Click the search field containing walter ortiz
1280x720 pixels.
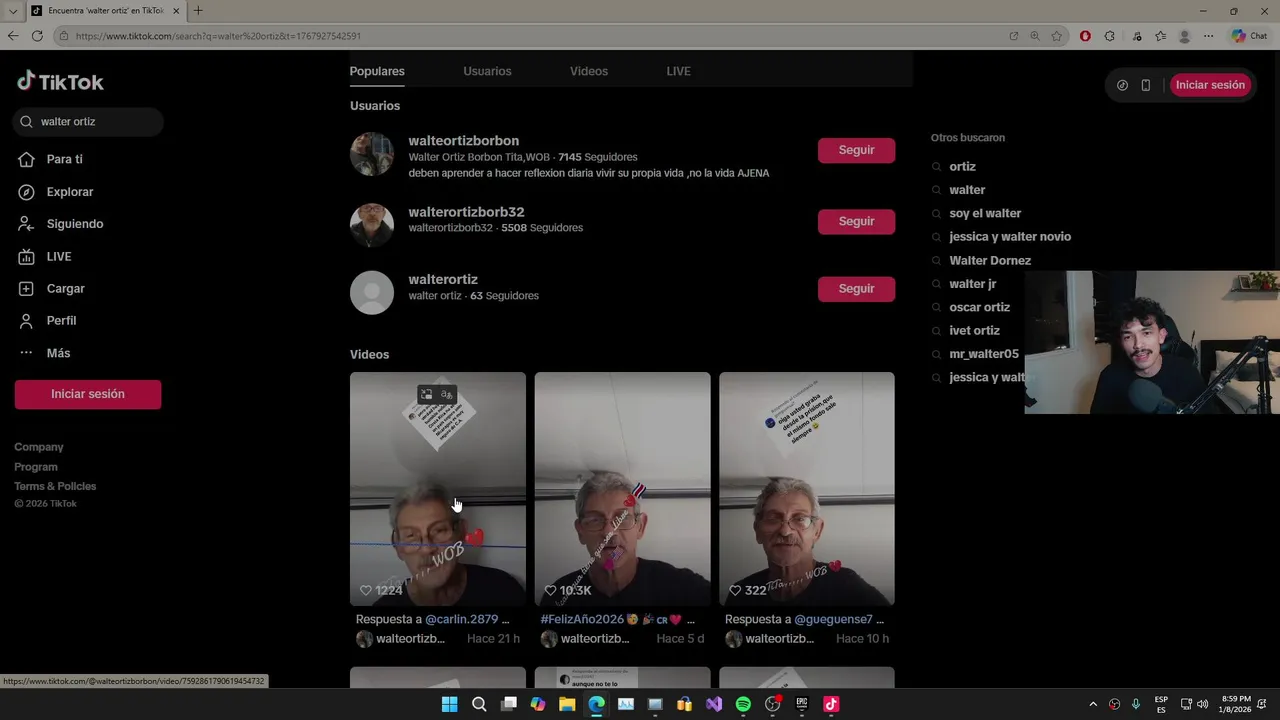pyautogui.click(x=88, y=122)
